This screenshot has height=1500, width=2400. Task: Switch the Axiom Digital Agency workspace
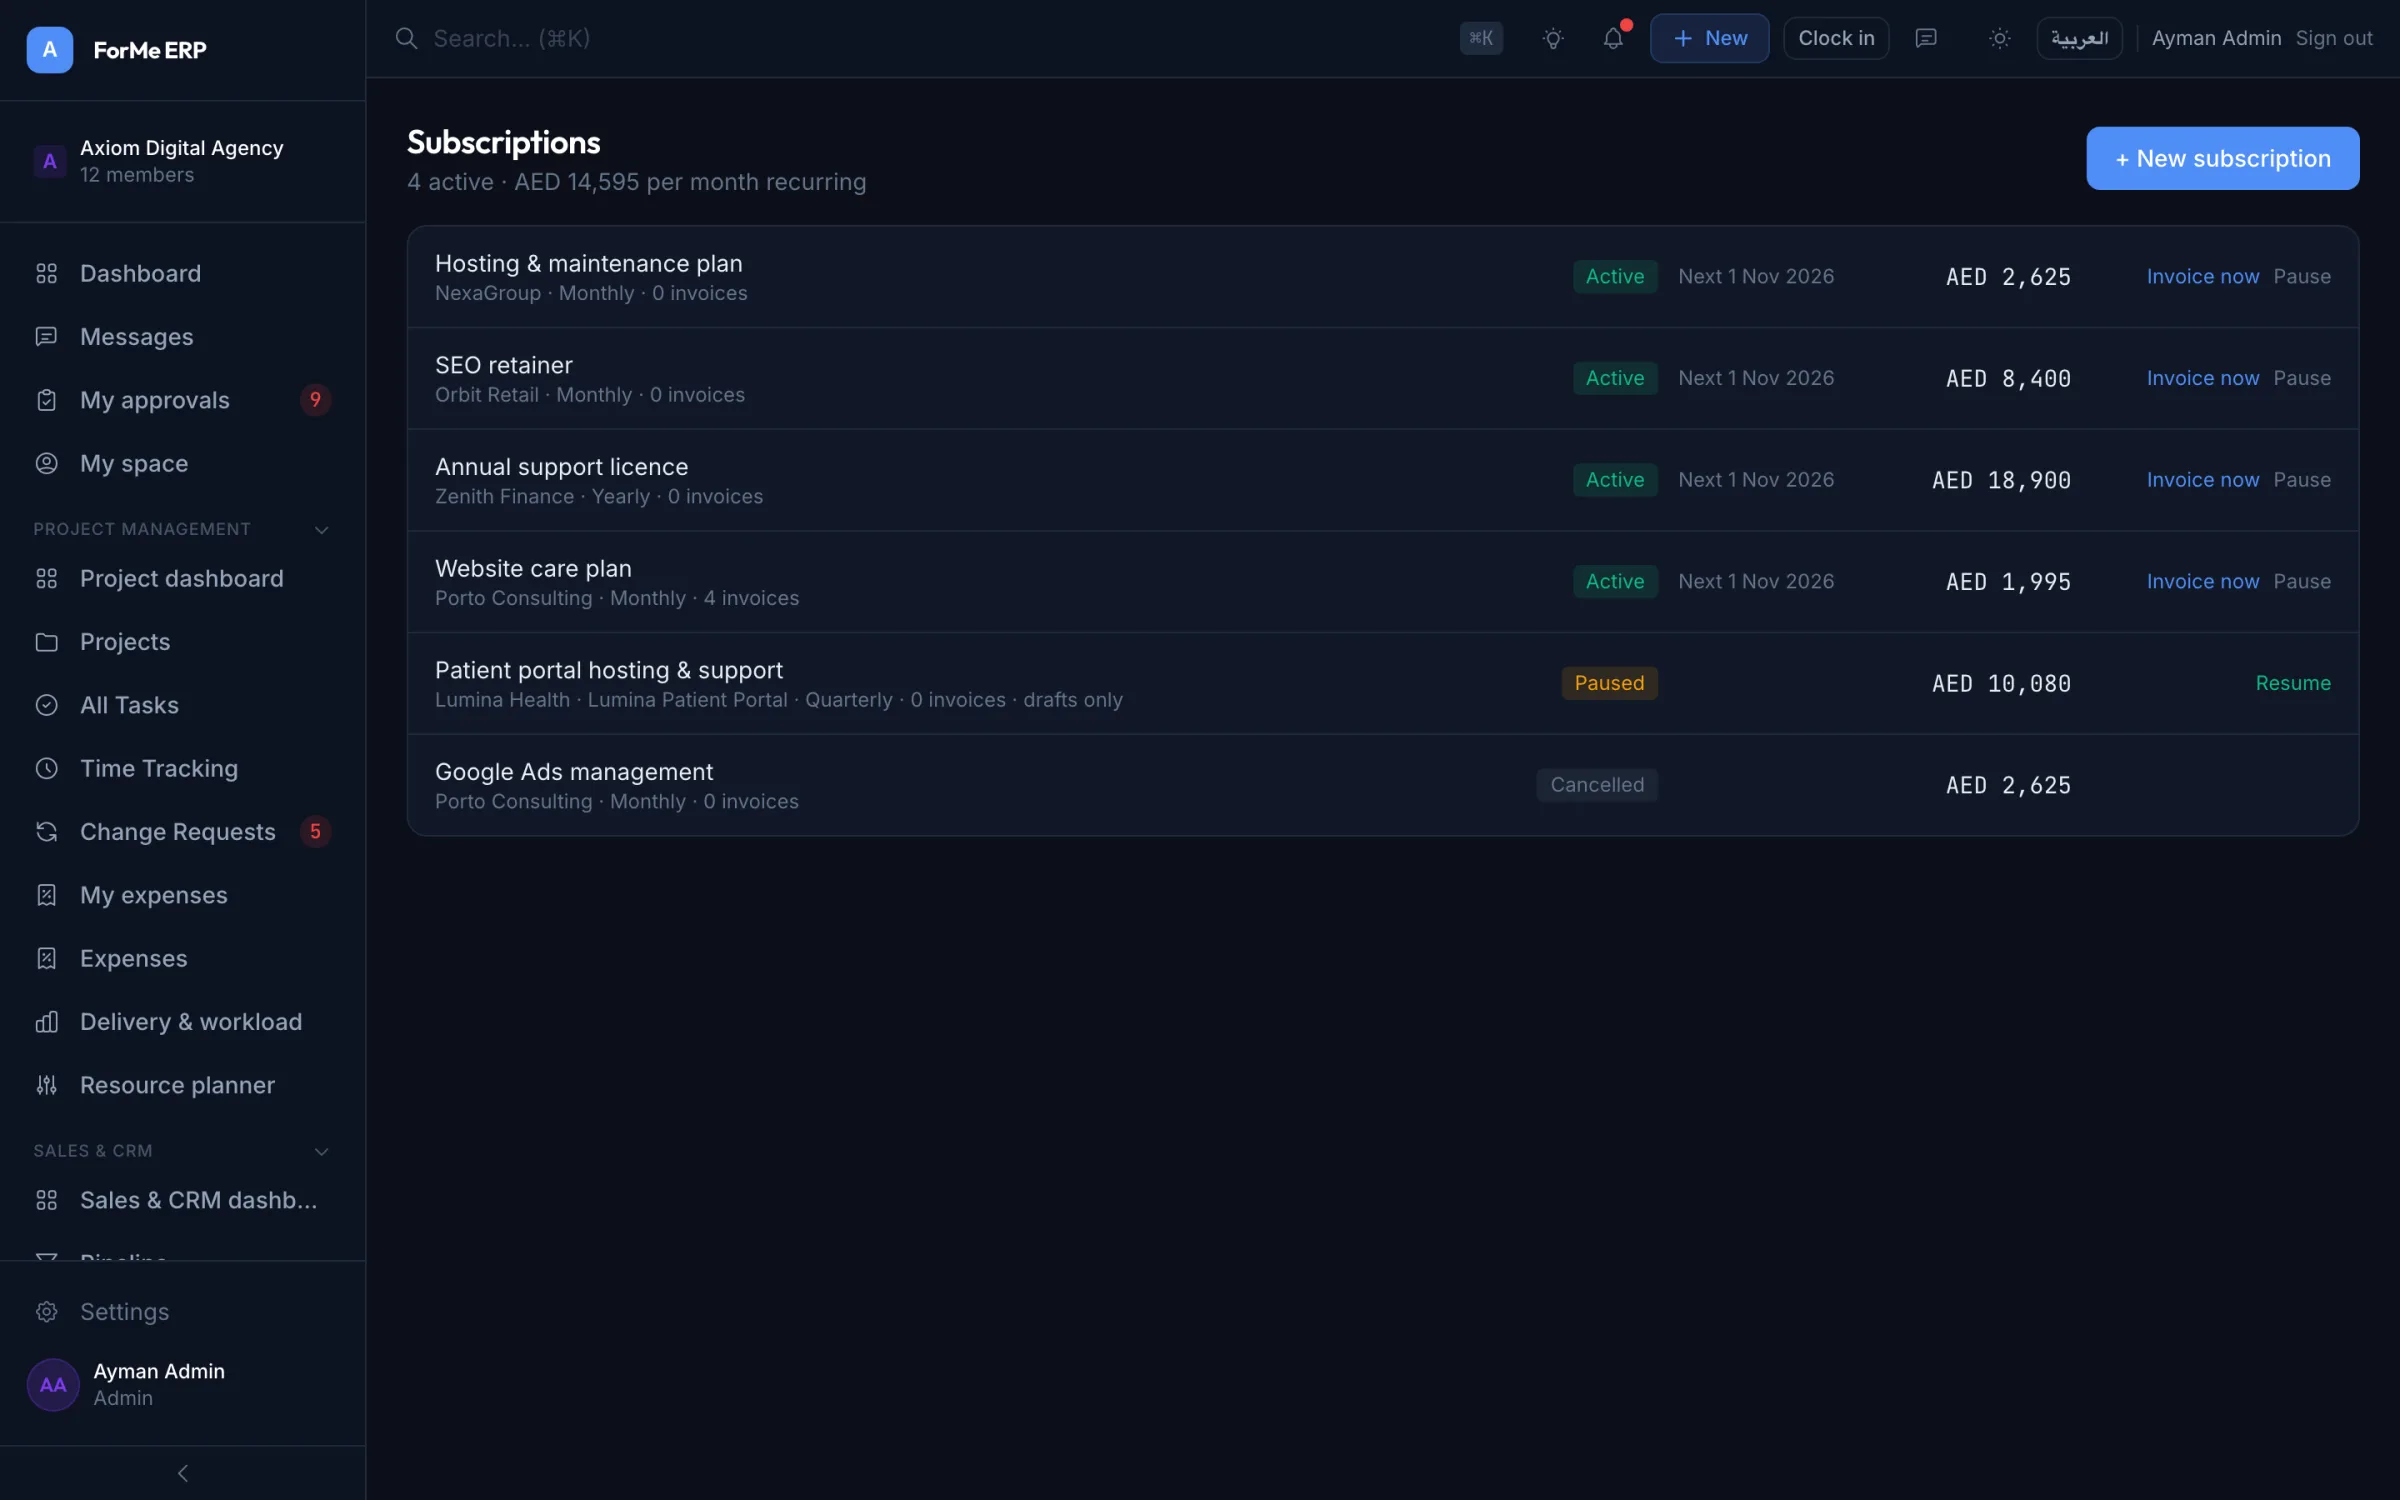pyautogui.click(x=183, y=161)
